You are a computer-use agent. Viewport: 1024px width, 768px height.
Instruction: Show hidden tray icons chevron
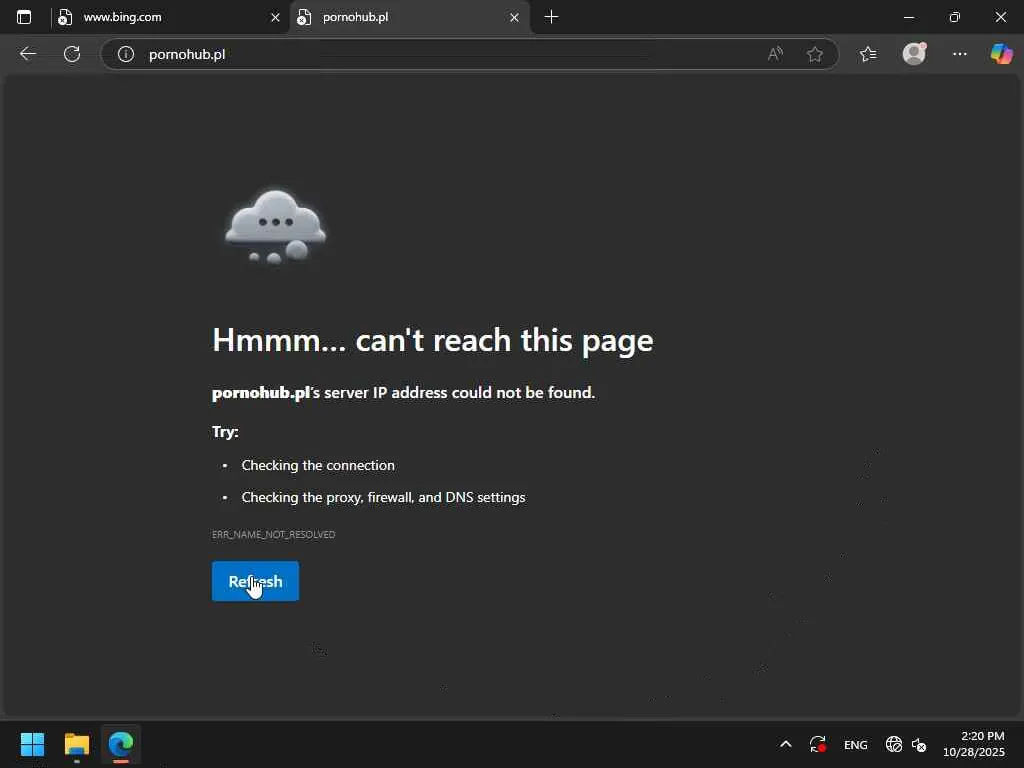click(786, 744)
